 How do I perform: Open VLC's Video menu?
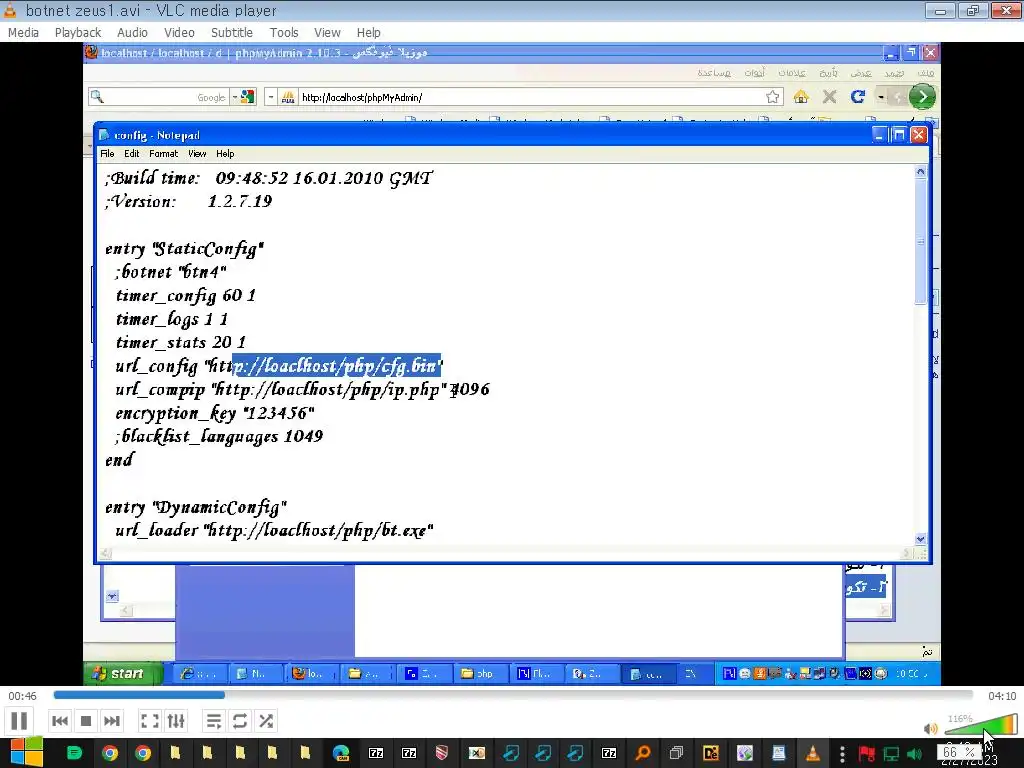(x=179, y=33)
